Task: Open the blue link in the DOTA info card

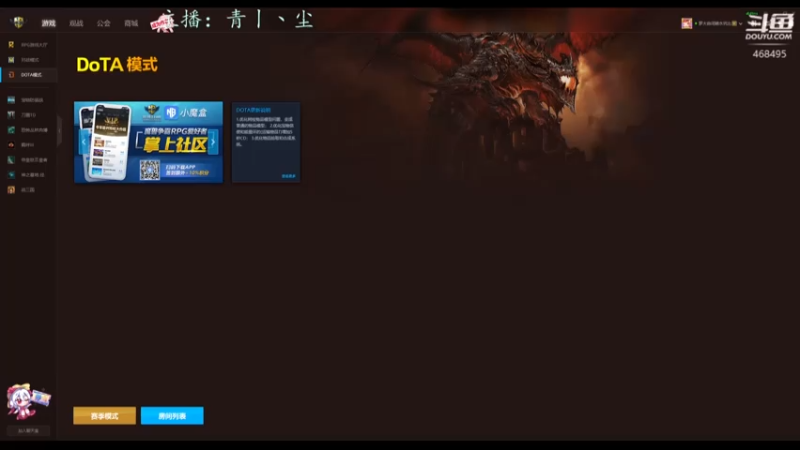Action: pyautogui.click(x=288, y=176)
